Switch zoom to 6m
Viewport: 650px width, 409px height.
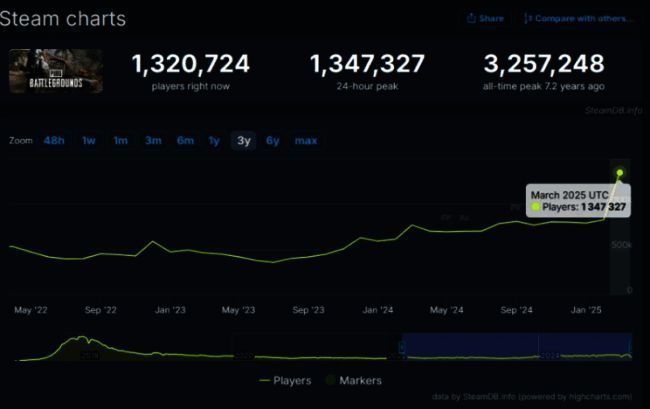[185, 141]
